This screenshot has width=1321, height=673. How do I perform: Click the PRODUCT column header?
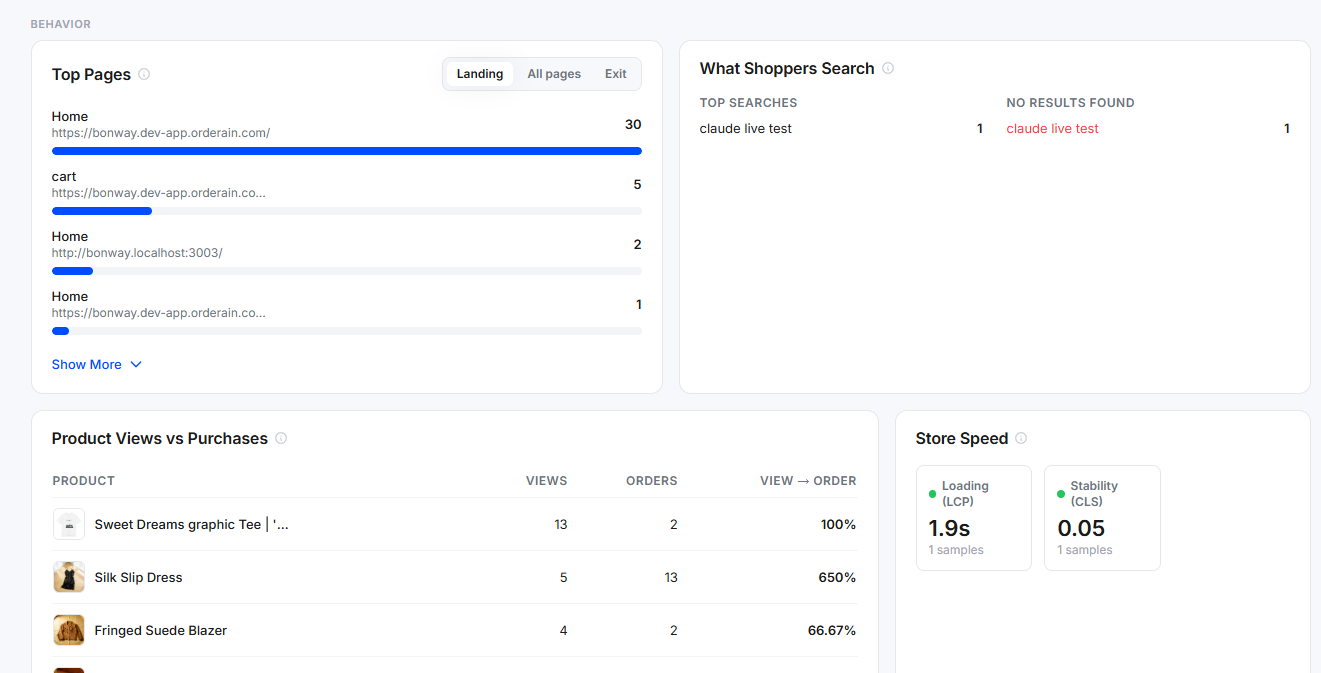click(84, 481)
